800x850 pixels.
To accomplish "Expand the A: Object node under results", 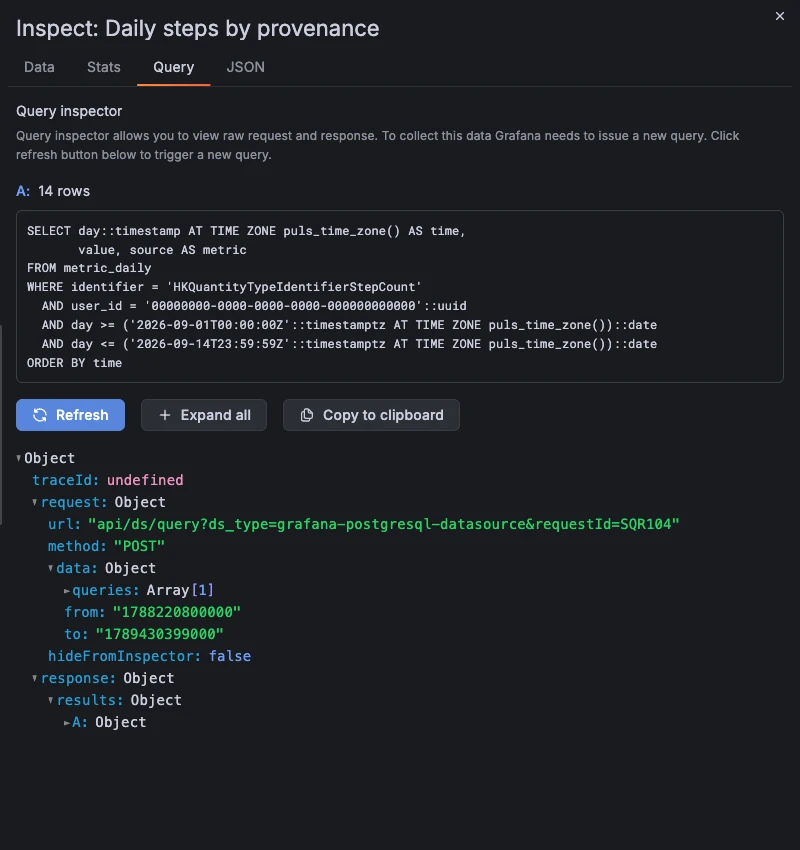I will tap(67, 723).
